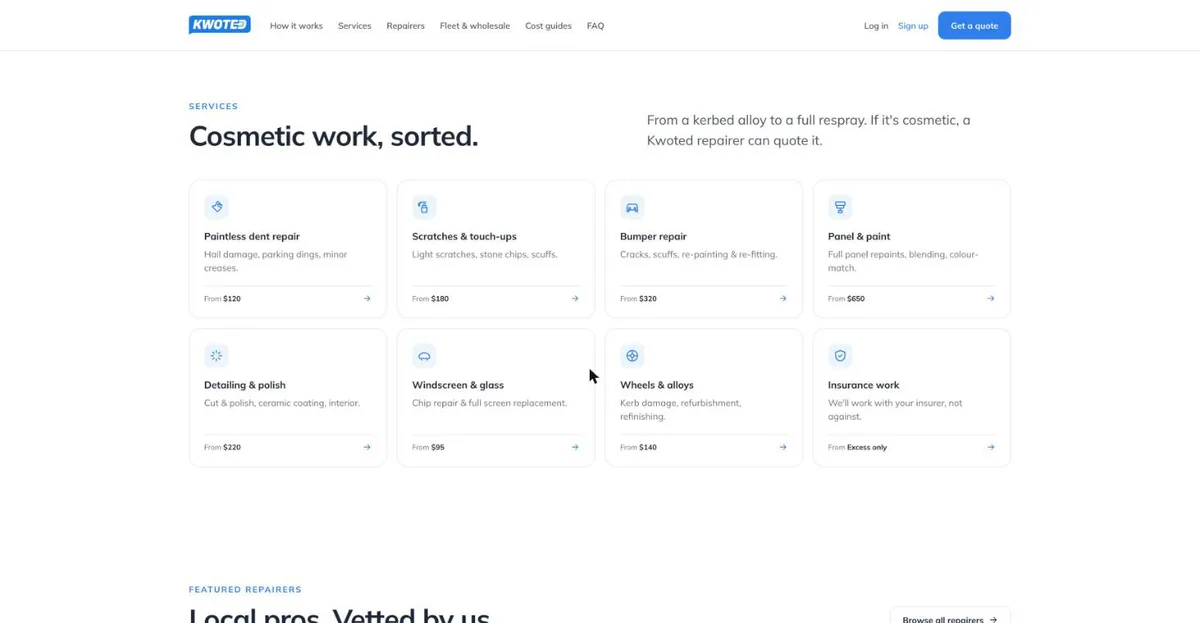Click the 'SERVICES' section label

pos(213,106)
